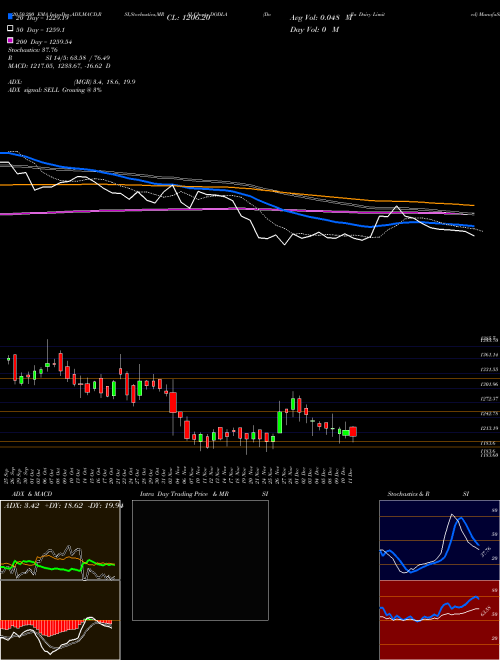
Task: Click the empty intraday trading price panel
Action: [x=200, y=560]
